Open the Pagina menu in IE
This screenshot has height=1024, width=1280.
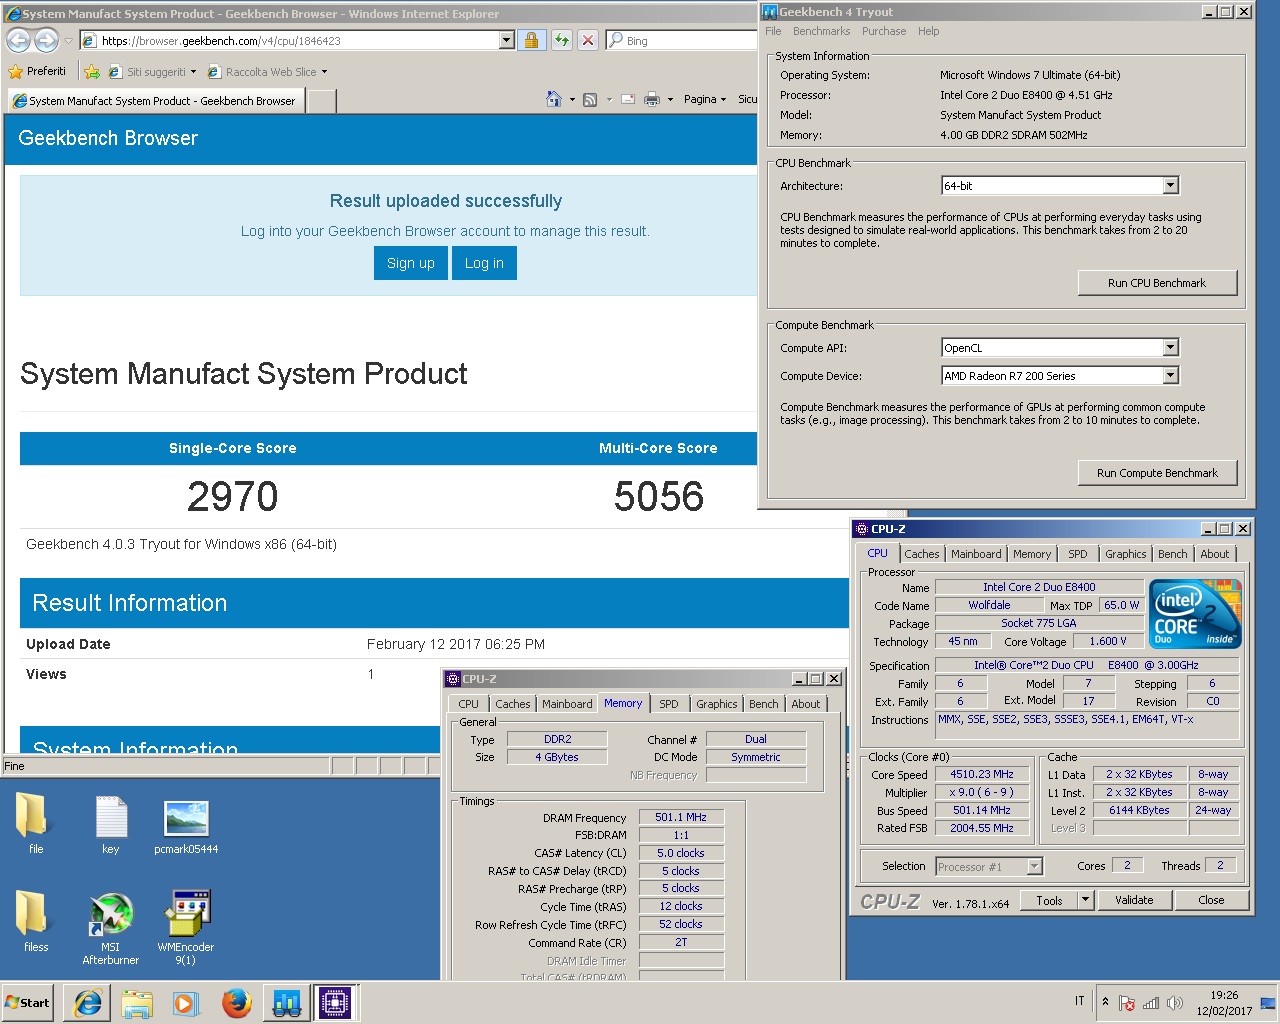click(705, 99)
